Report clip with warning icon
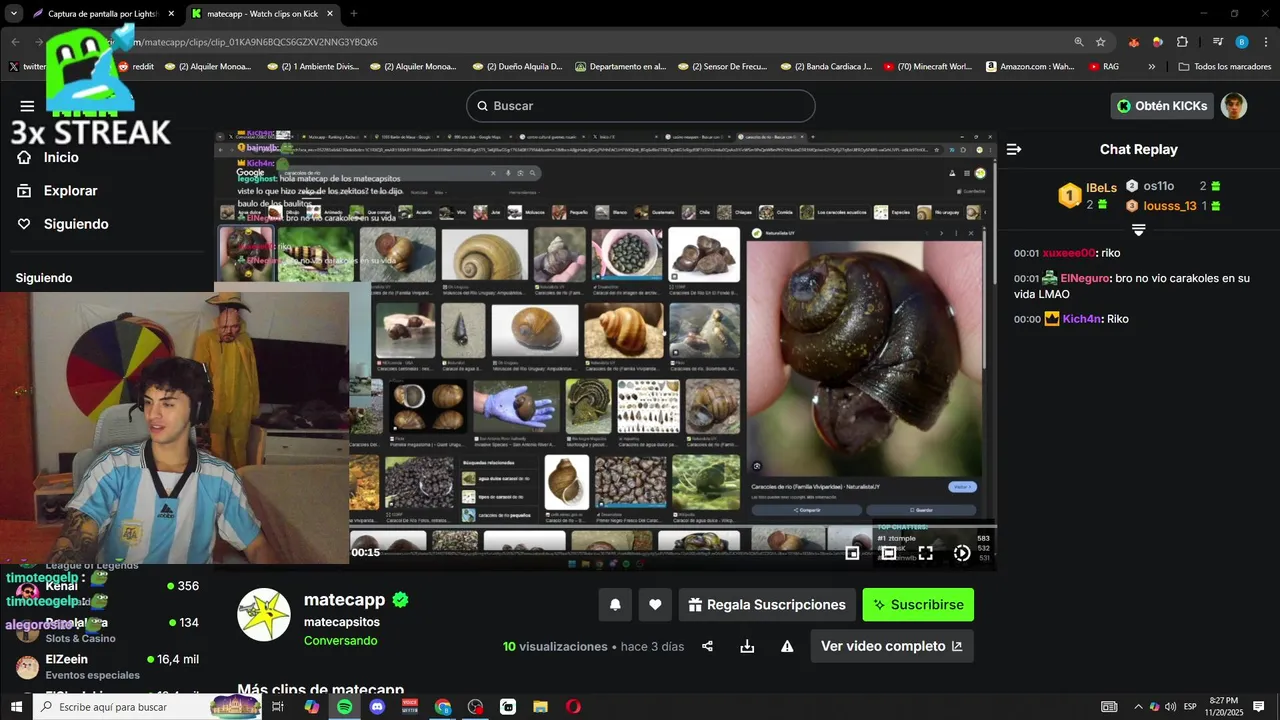The width and height of the screenshot is (1280, 720). point(787,646)
